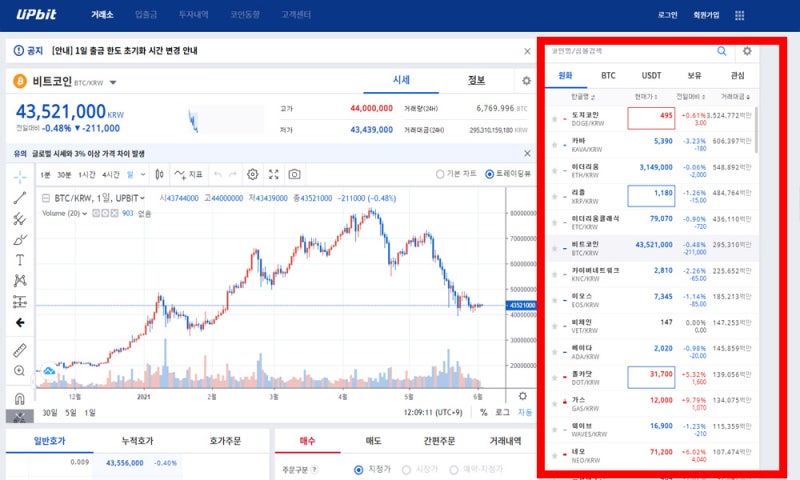Click the 로그인 link
This screenshot has height=480, width=800.
click(x=667, y=15)
